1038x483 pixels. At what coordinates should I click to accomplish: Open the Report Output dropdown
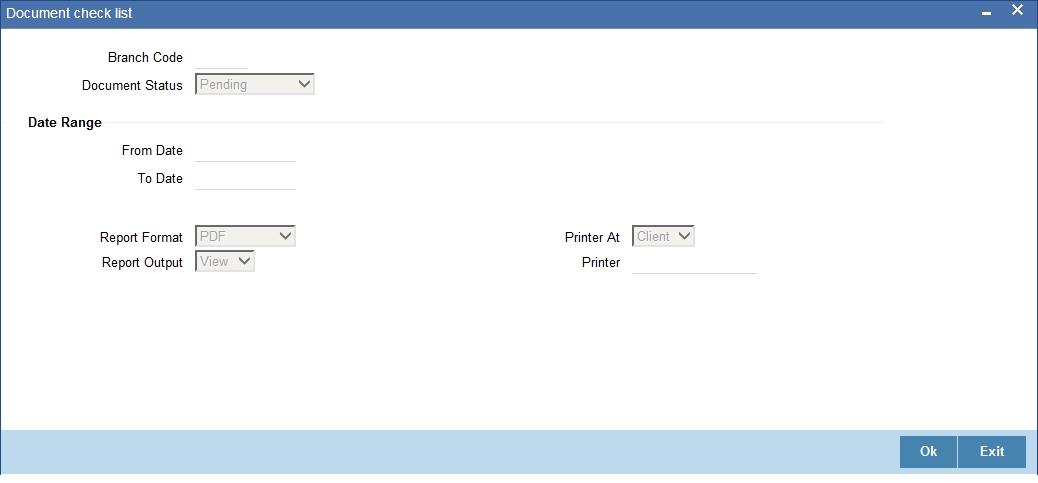tap(225, 261)
